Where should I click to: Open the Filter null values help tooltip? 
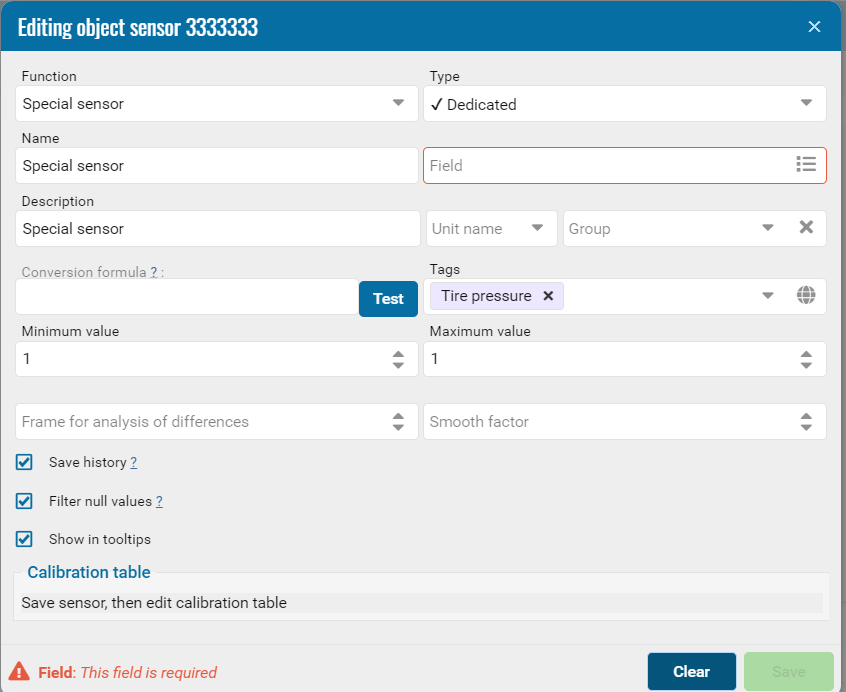point(159,501)
